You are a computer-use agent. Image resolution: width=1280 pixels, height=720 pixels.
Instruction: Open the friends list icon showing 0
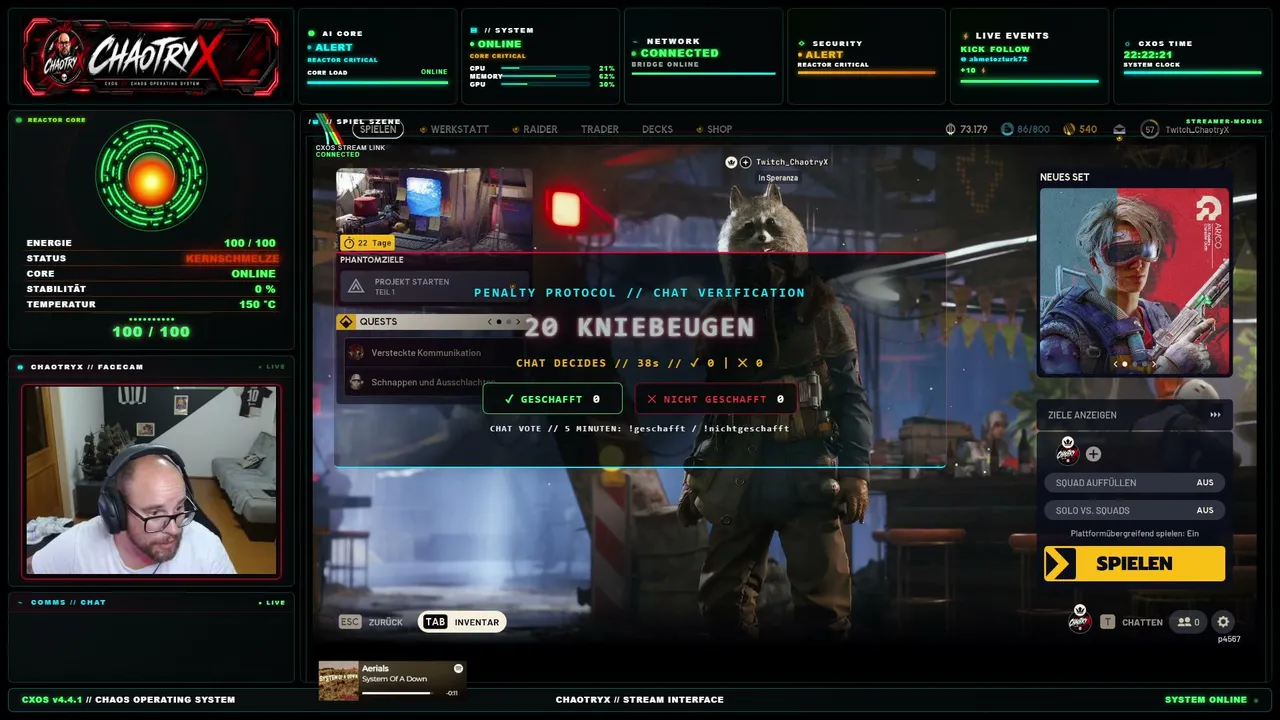(x=1188, y=622)
